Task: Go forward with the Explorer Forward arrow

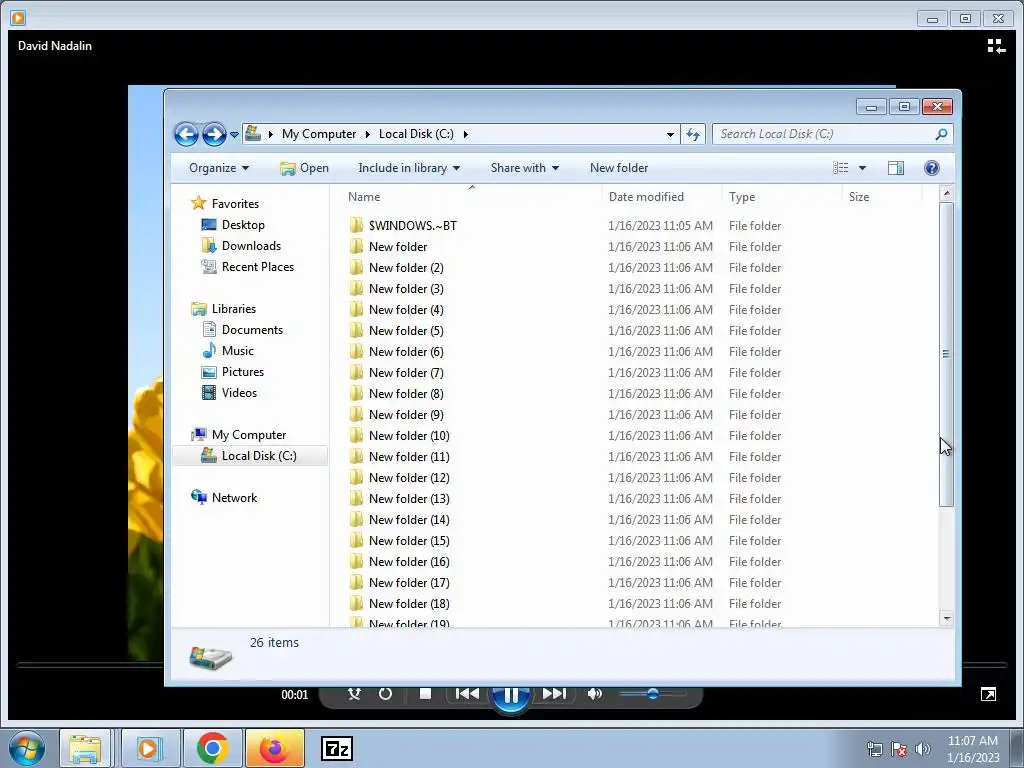Action: (214, 135)
